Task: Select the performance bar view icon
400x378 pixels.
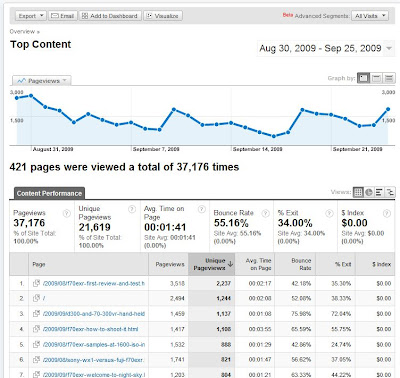Action: click(379, 192)
